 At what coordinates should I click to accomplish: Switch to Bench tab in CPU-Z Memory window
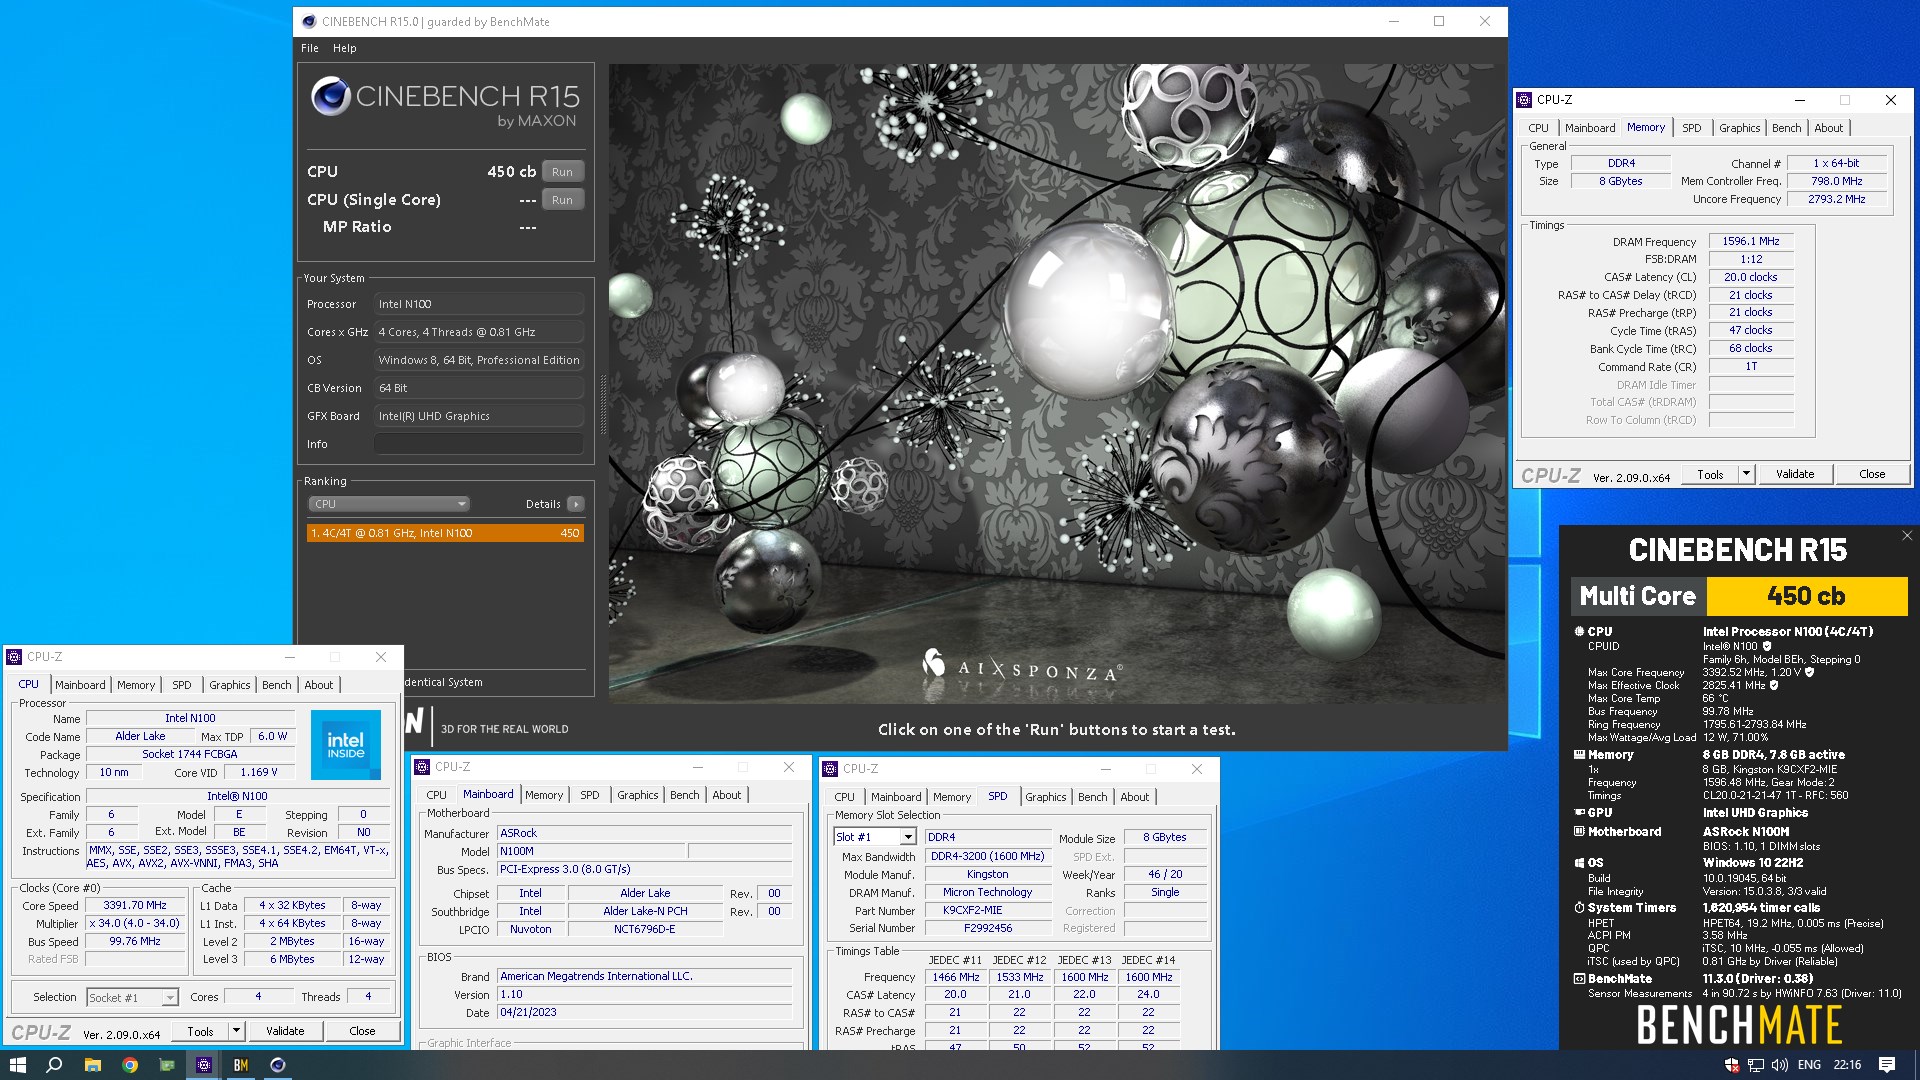coord(1786,128)
